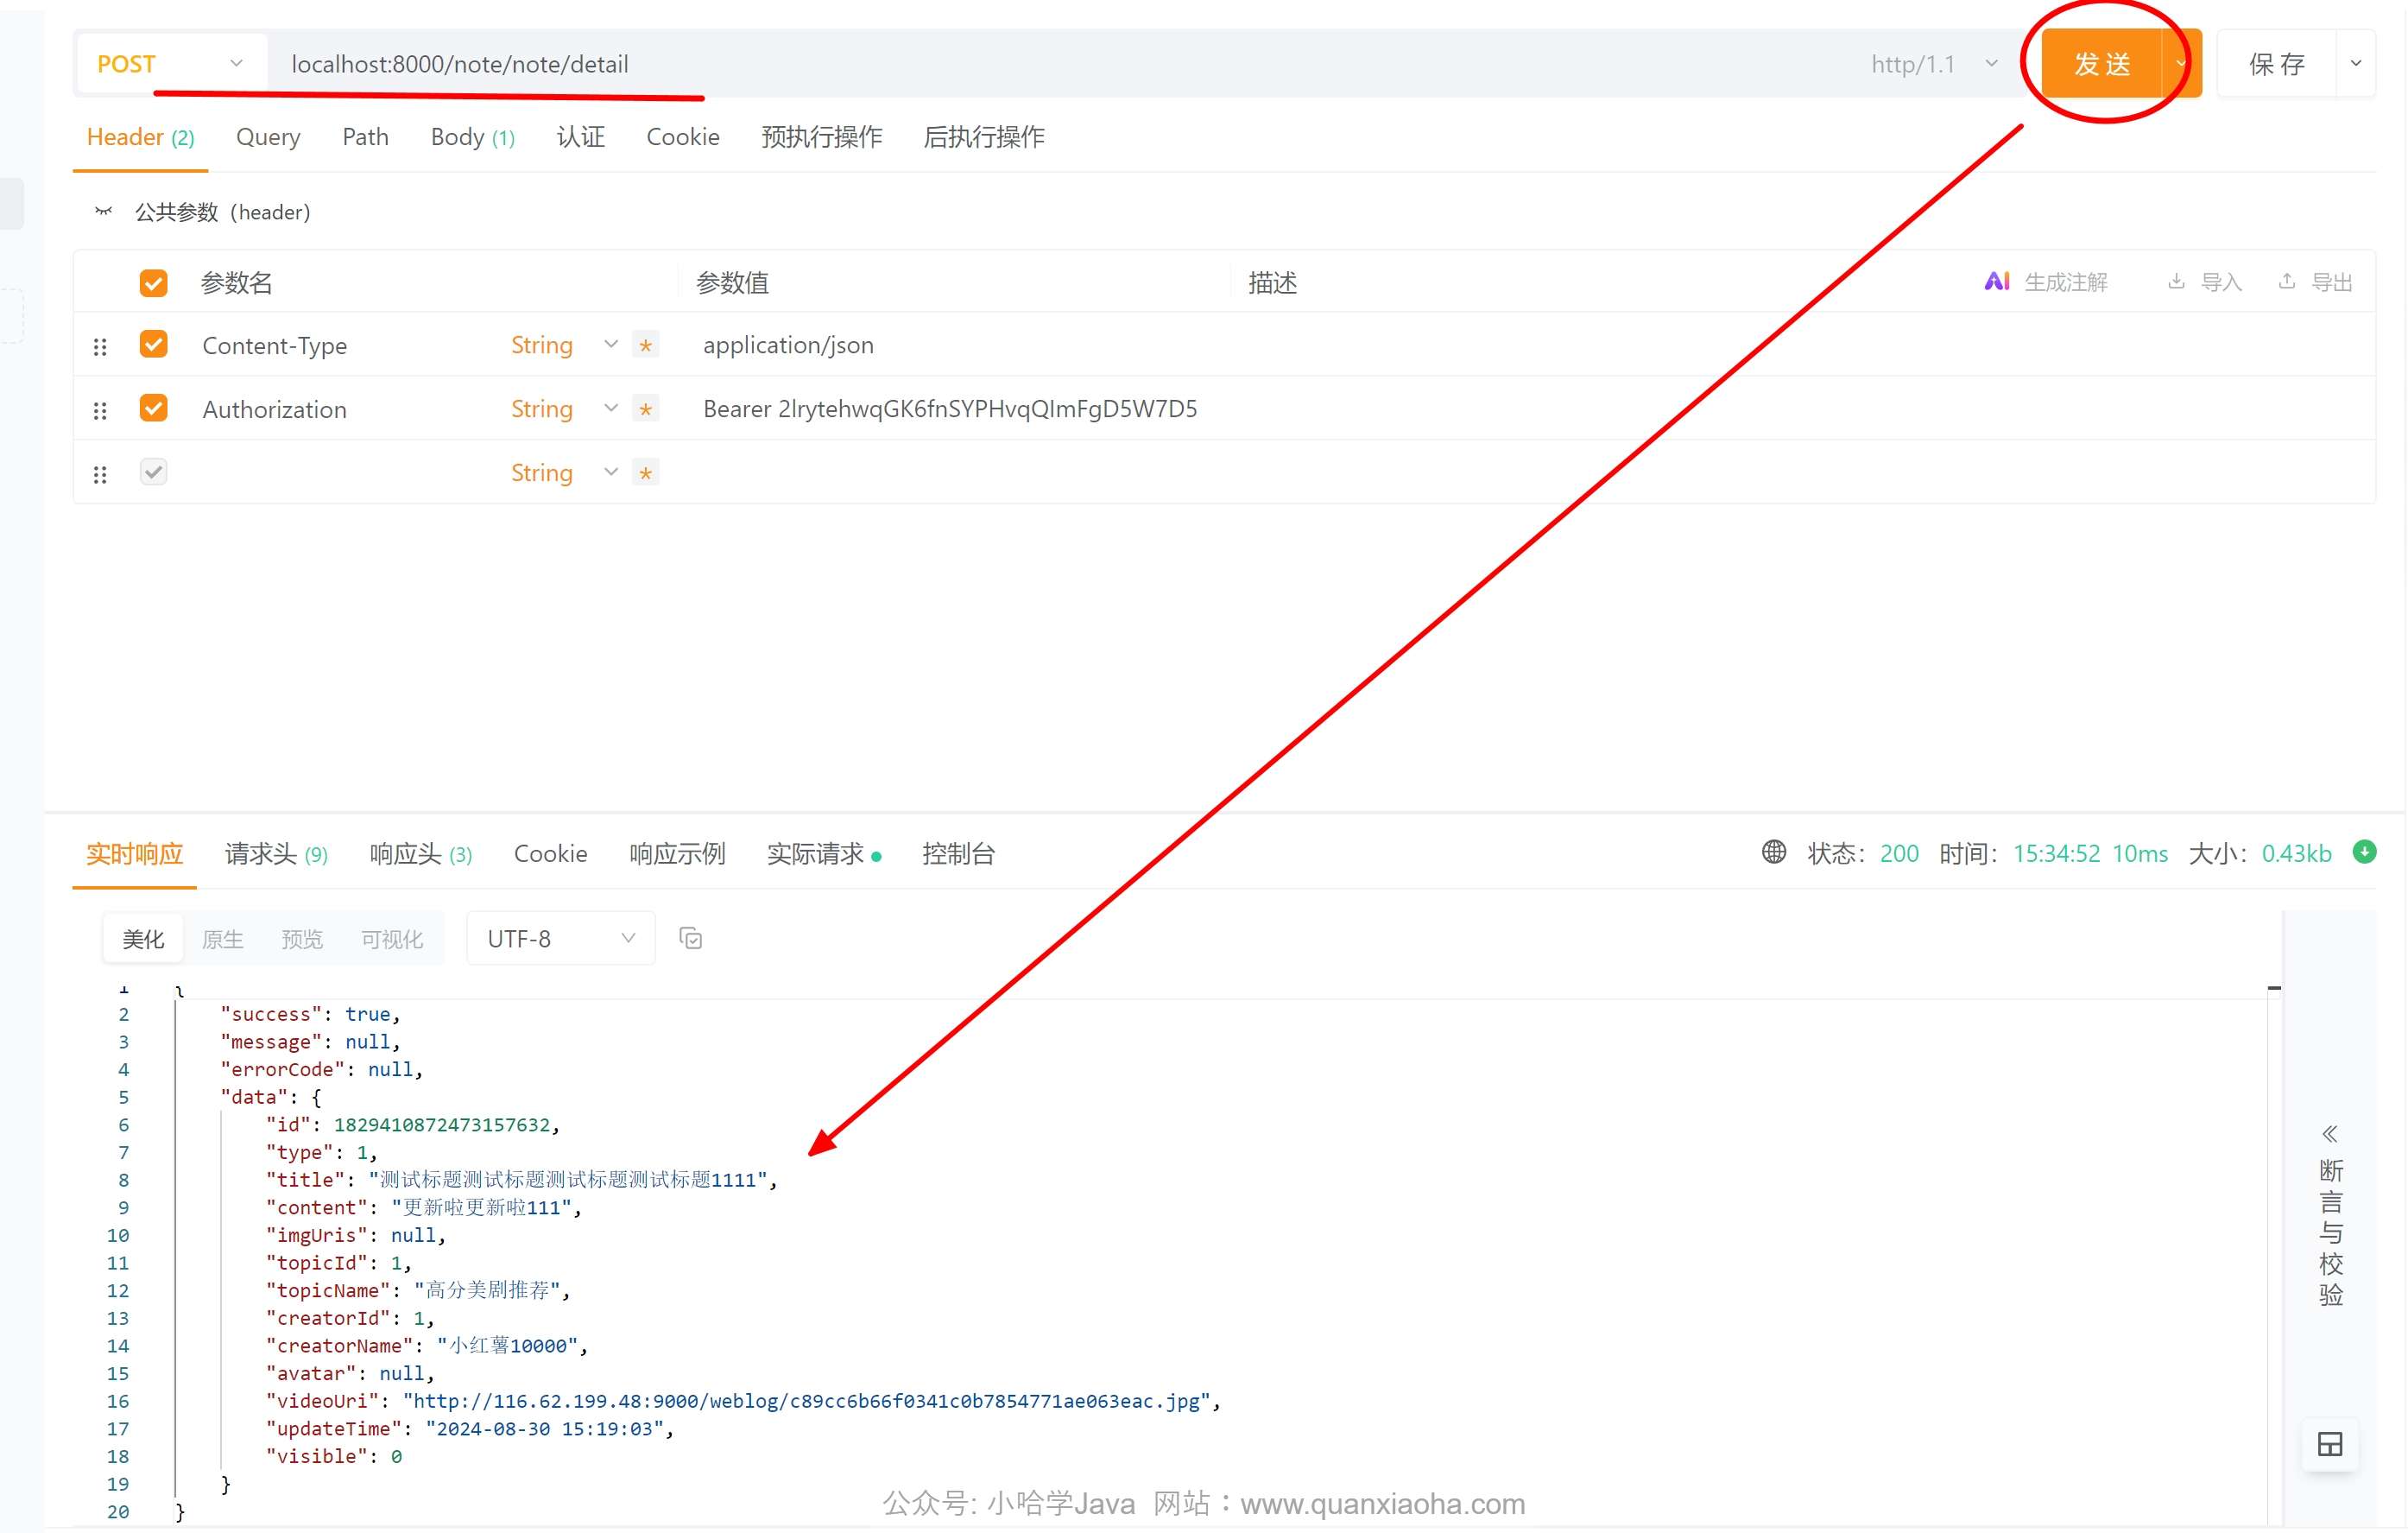Screen dimensions: 2408x1533
Task: Open the http/1.1 protocol dropdown
Action: click(x=1933, y=64)
